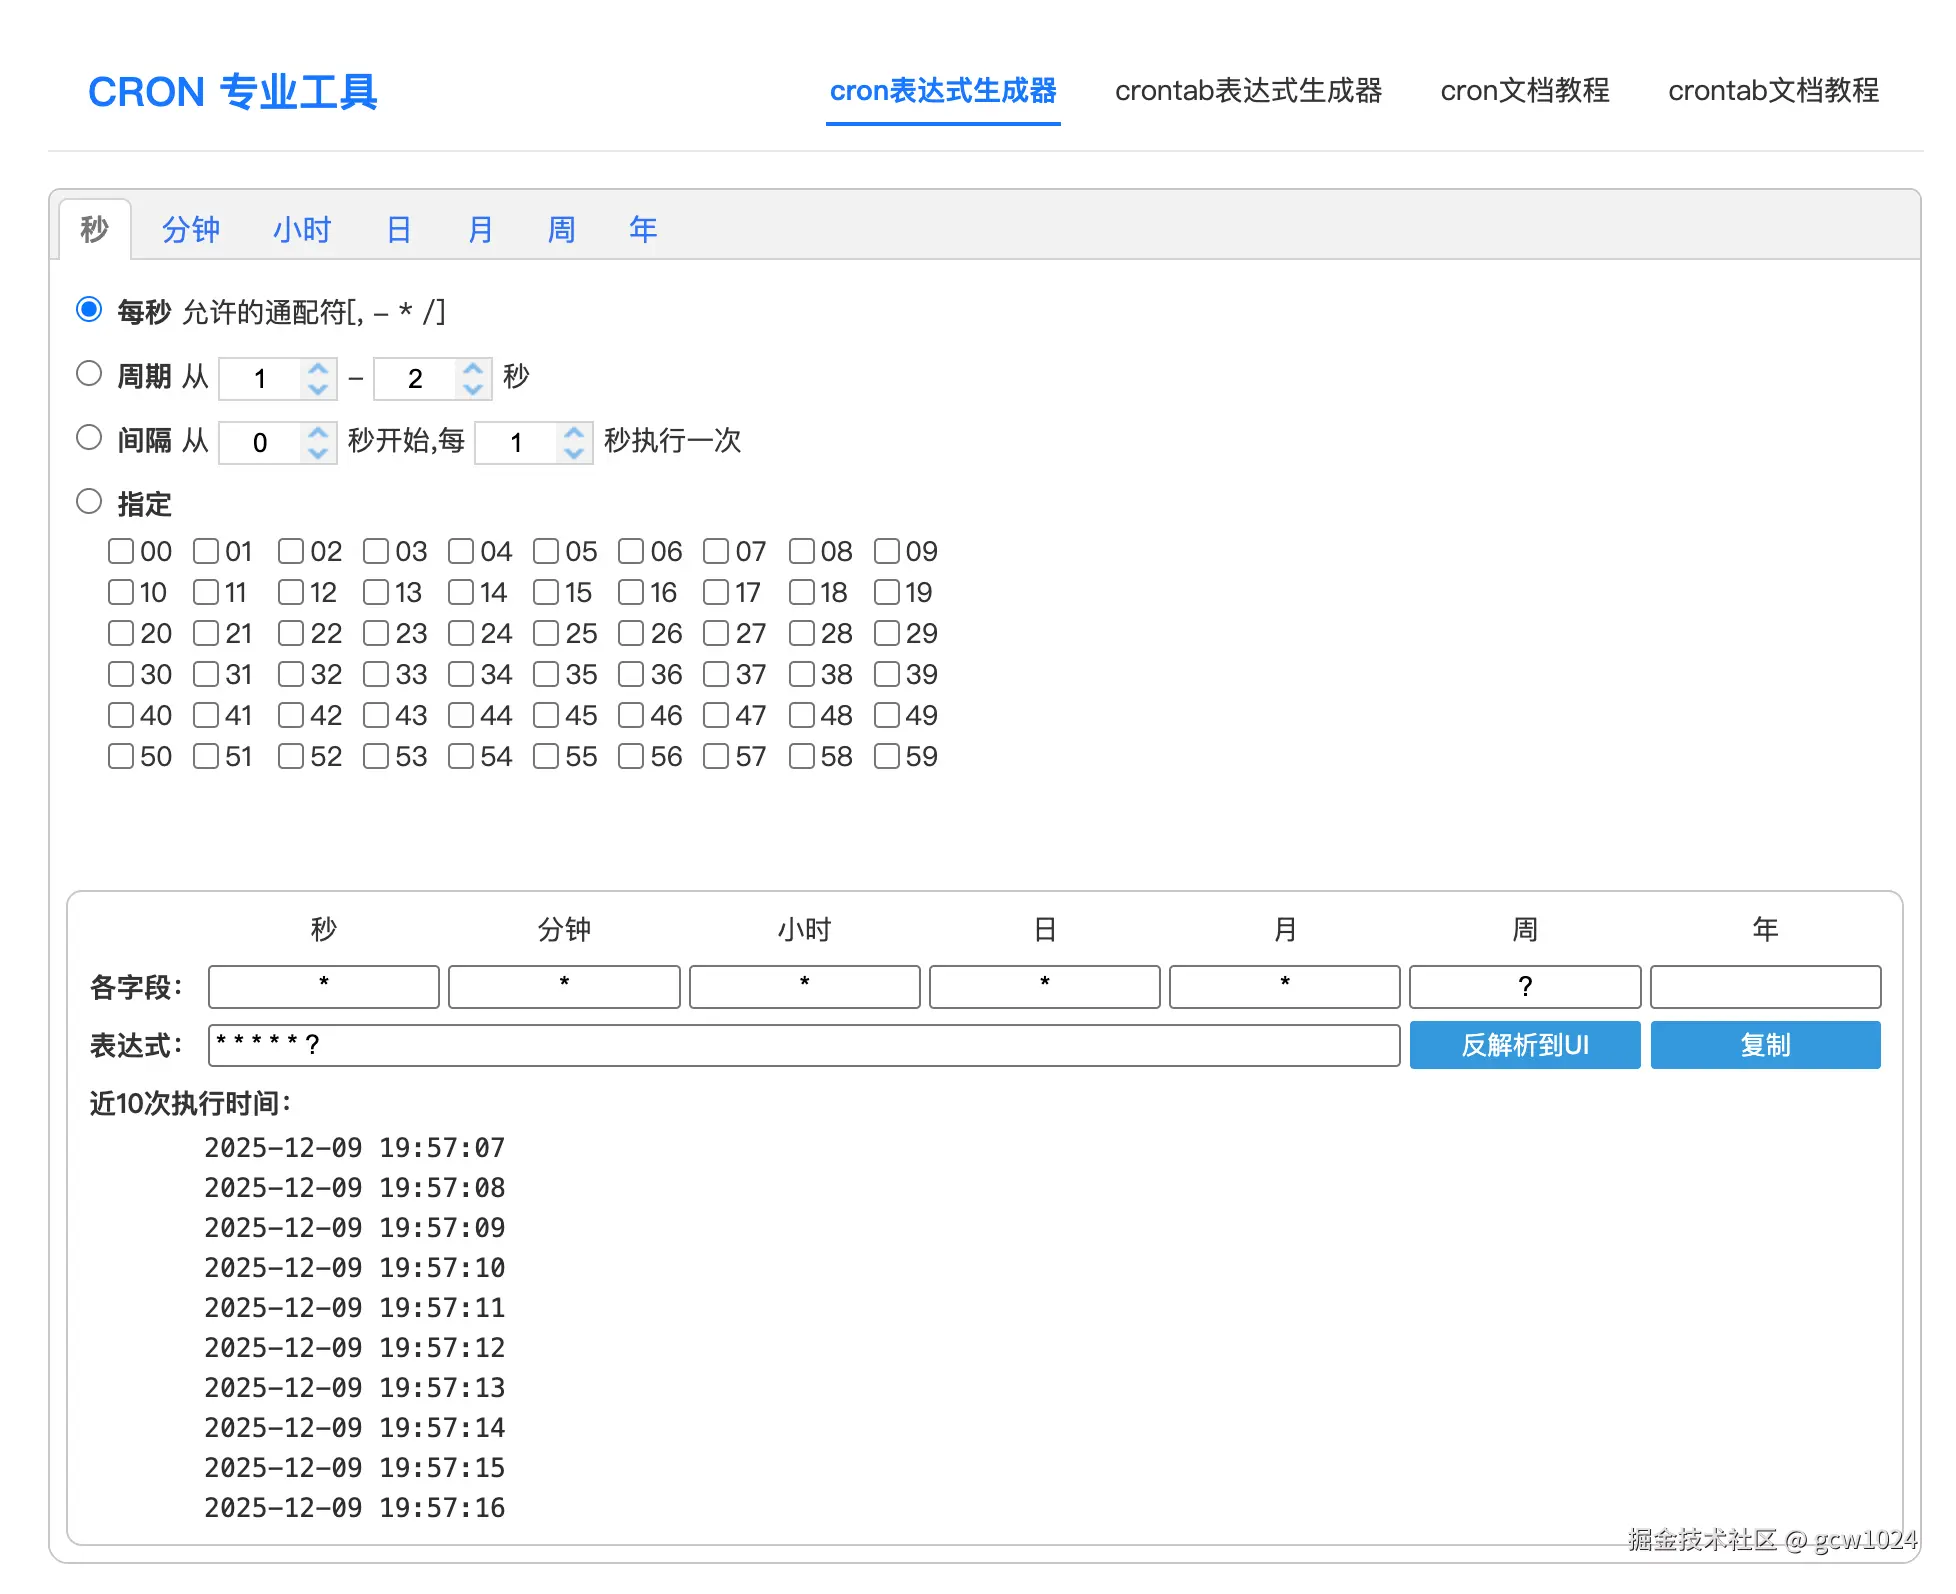This screenshot has width=1956, height=1594.
Task: Click the 反解析到UI button
Action: [x=1524, y=1044]
